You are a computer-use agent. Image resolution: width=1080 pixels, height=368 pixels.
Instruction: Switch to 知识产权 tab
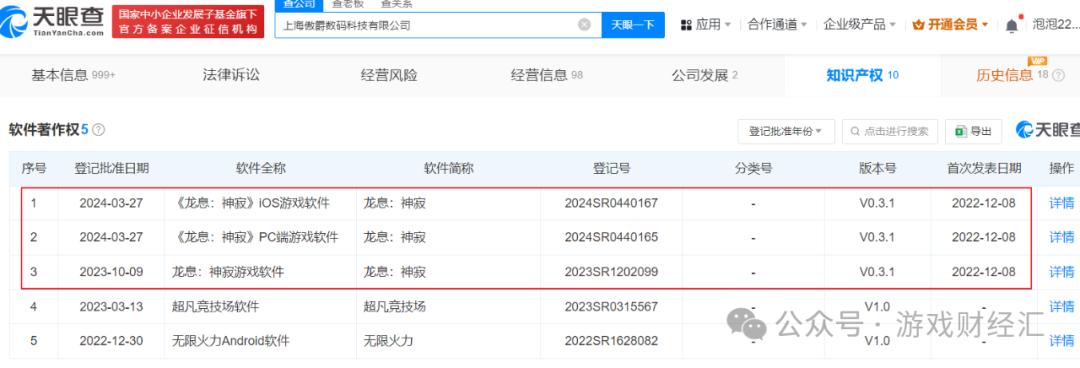click(x=862, y=75)
